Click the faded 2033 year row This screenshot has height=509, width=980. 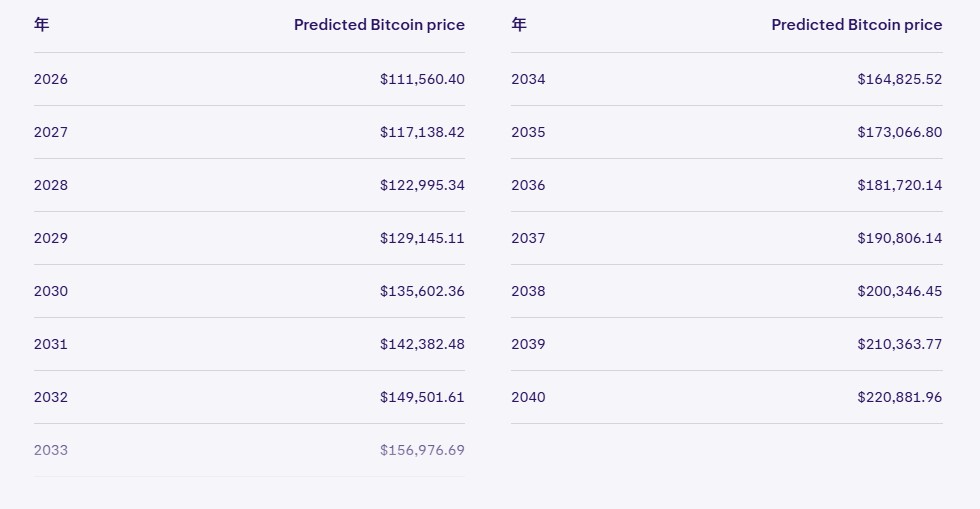point(51,450)
